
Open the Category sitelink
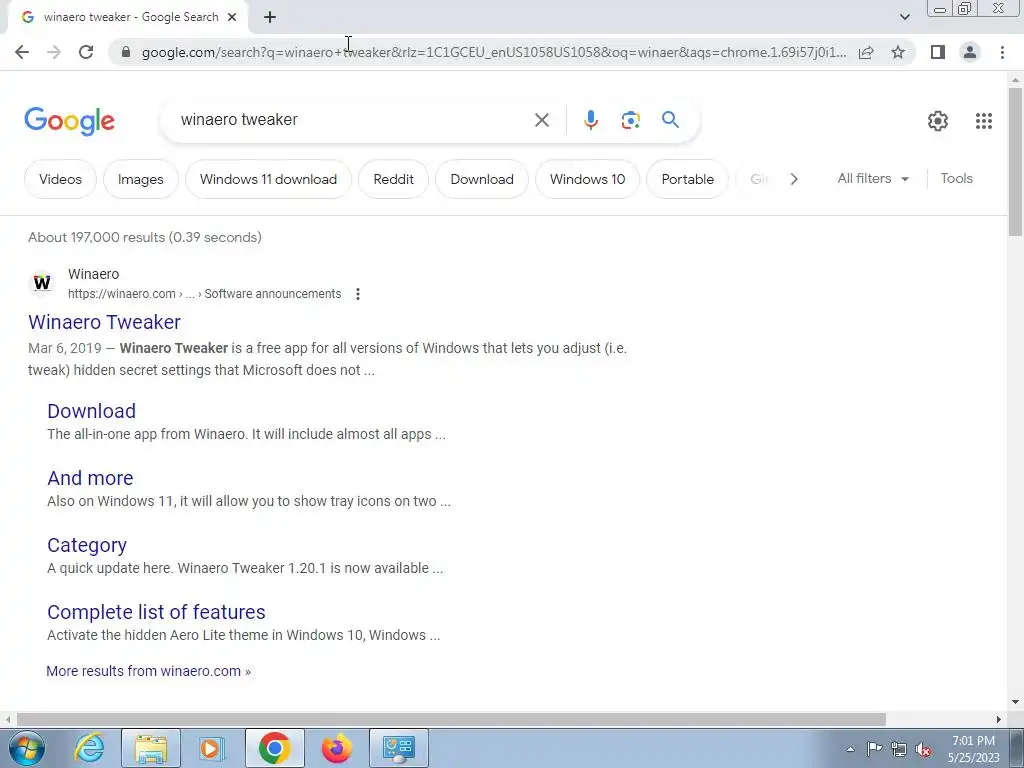coord(87,545)
